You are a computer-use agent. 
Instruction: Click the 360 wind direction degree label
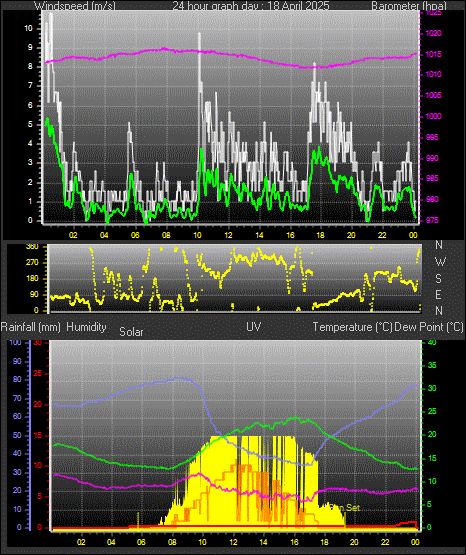pos(33,247)
